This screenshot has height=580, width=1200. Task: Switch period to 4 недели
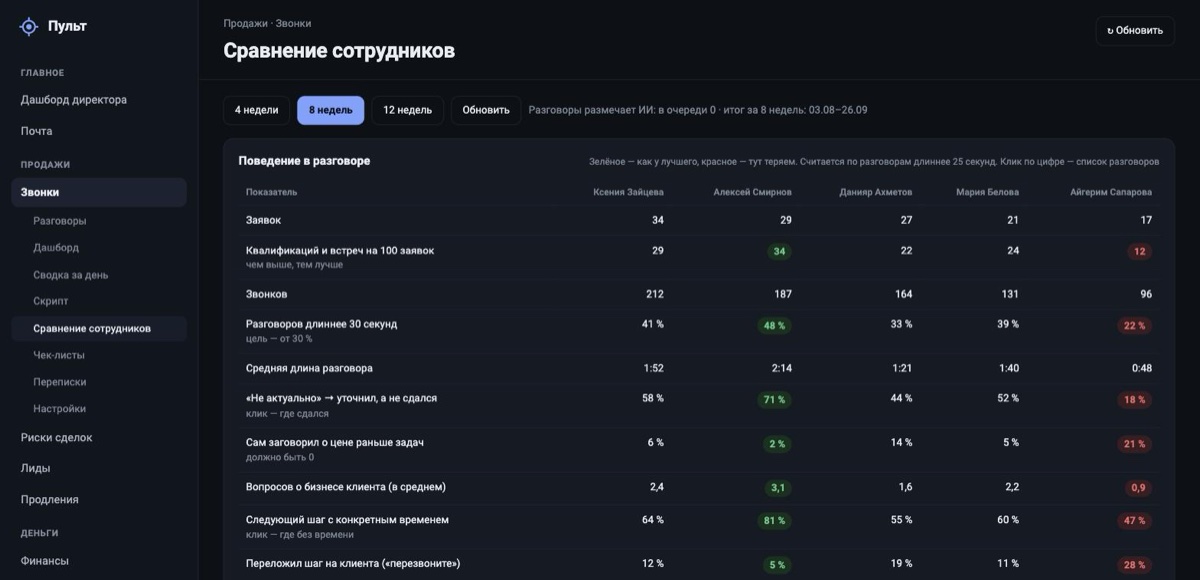257,110
